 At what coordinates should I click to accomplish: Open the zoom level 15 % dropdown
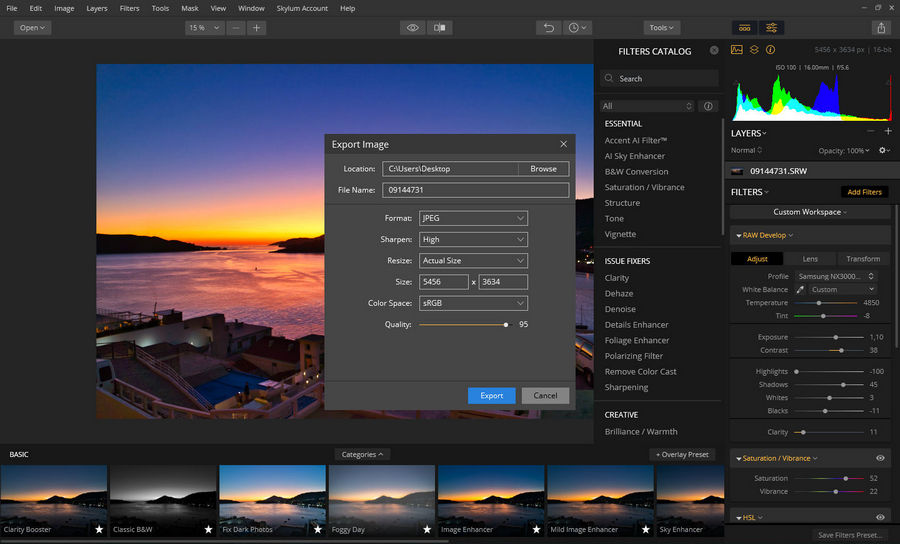[x=204, y=28]
